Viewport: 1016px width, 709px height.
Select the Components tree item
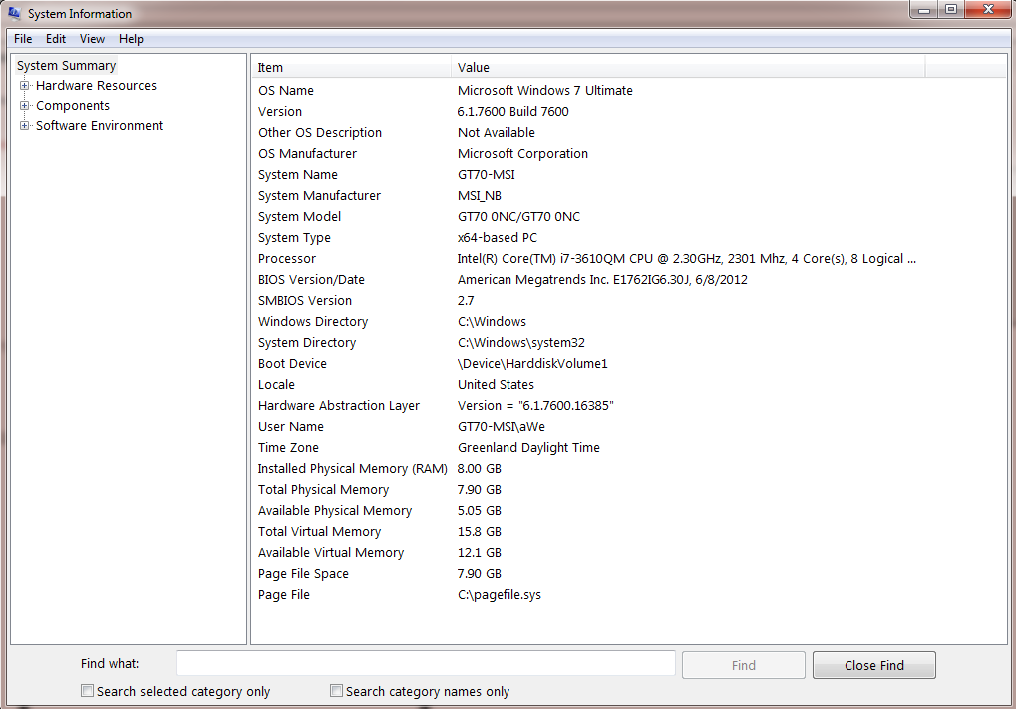73,106
